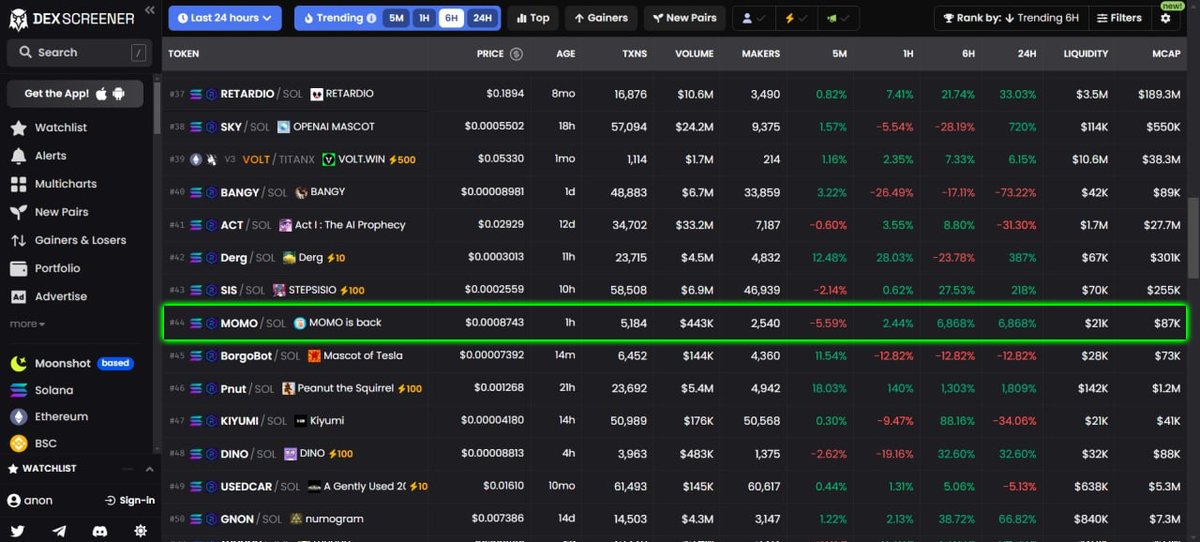Image resolution: width=1200 pixels, height=542 pixels.
Task: Select Solana chain icon
Action: [18, 390]
